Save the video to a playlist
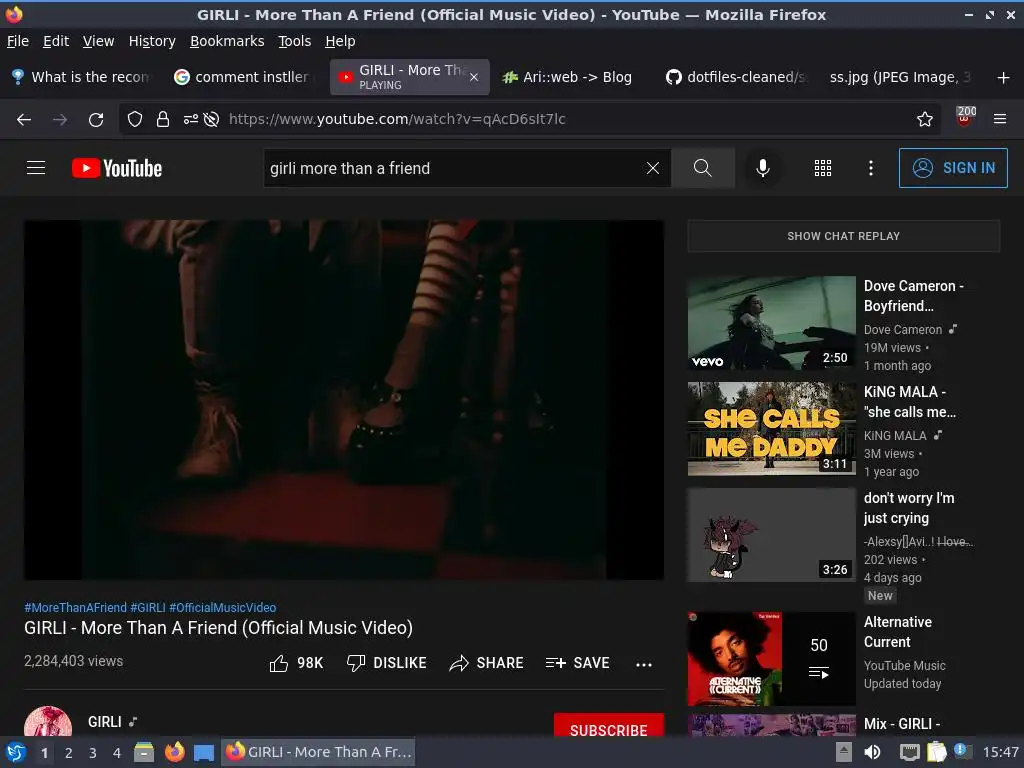Screen dimensions: 1024x768 (x=577, y=663)
